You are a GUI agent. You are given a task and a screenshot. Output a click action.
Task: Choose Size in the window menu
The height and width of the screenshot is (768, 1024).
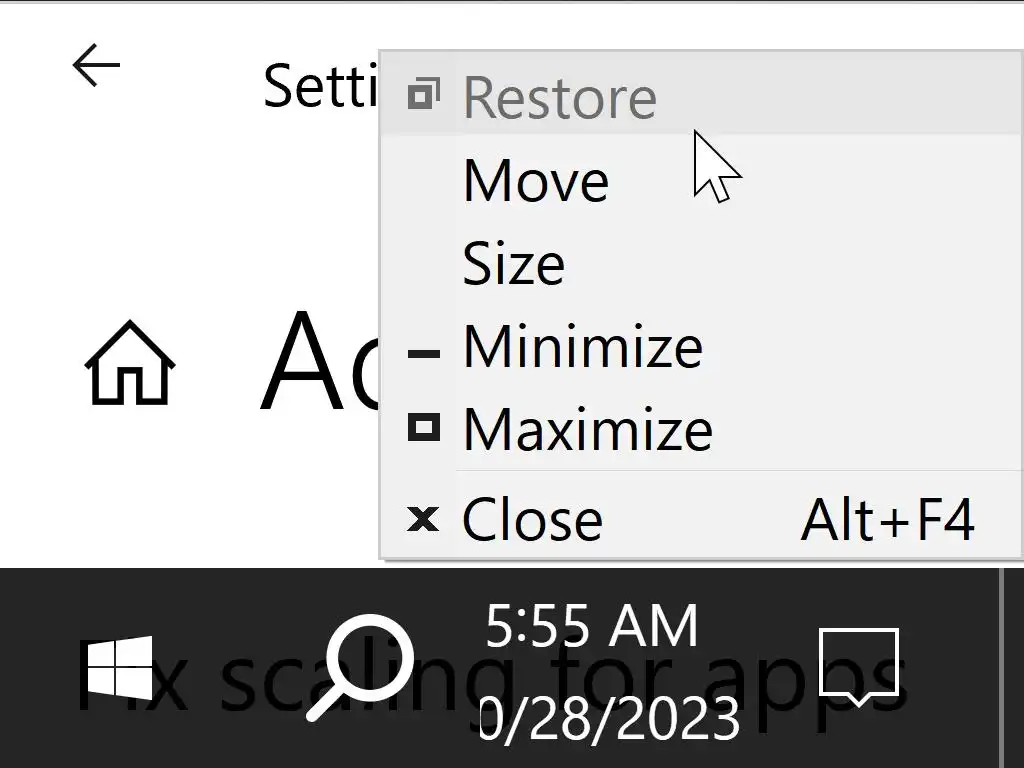513,264
